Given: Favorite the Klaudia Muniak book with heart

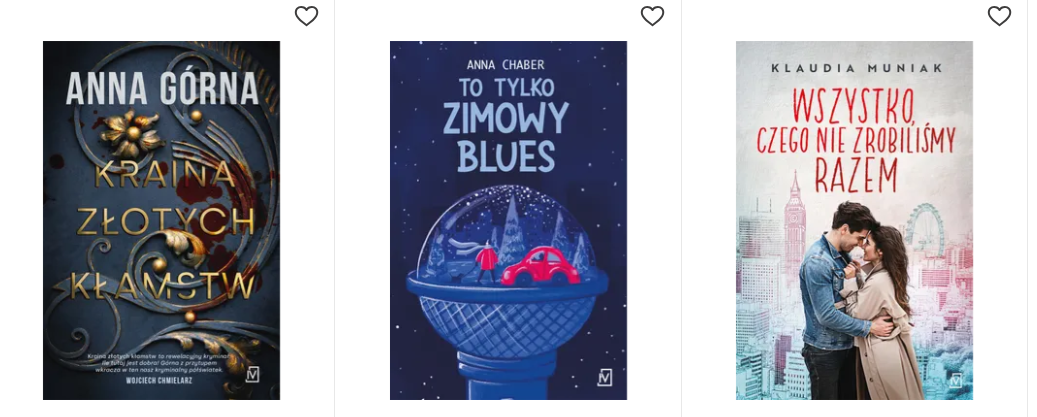Looking at the screenshot, I should point(999,16).
